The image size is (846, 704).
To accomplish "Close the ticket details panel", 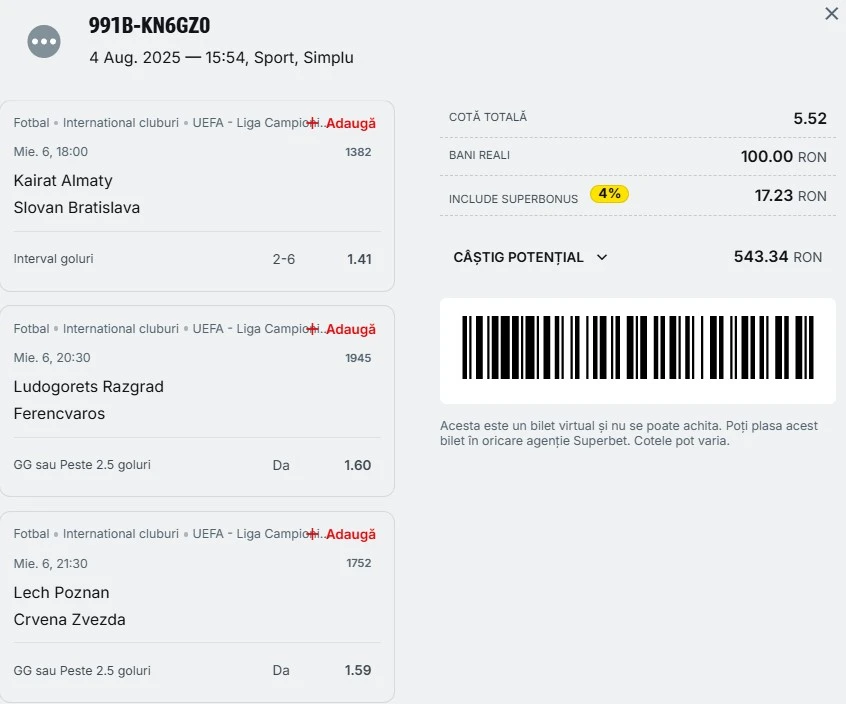I will coord(831,13).
